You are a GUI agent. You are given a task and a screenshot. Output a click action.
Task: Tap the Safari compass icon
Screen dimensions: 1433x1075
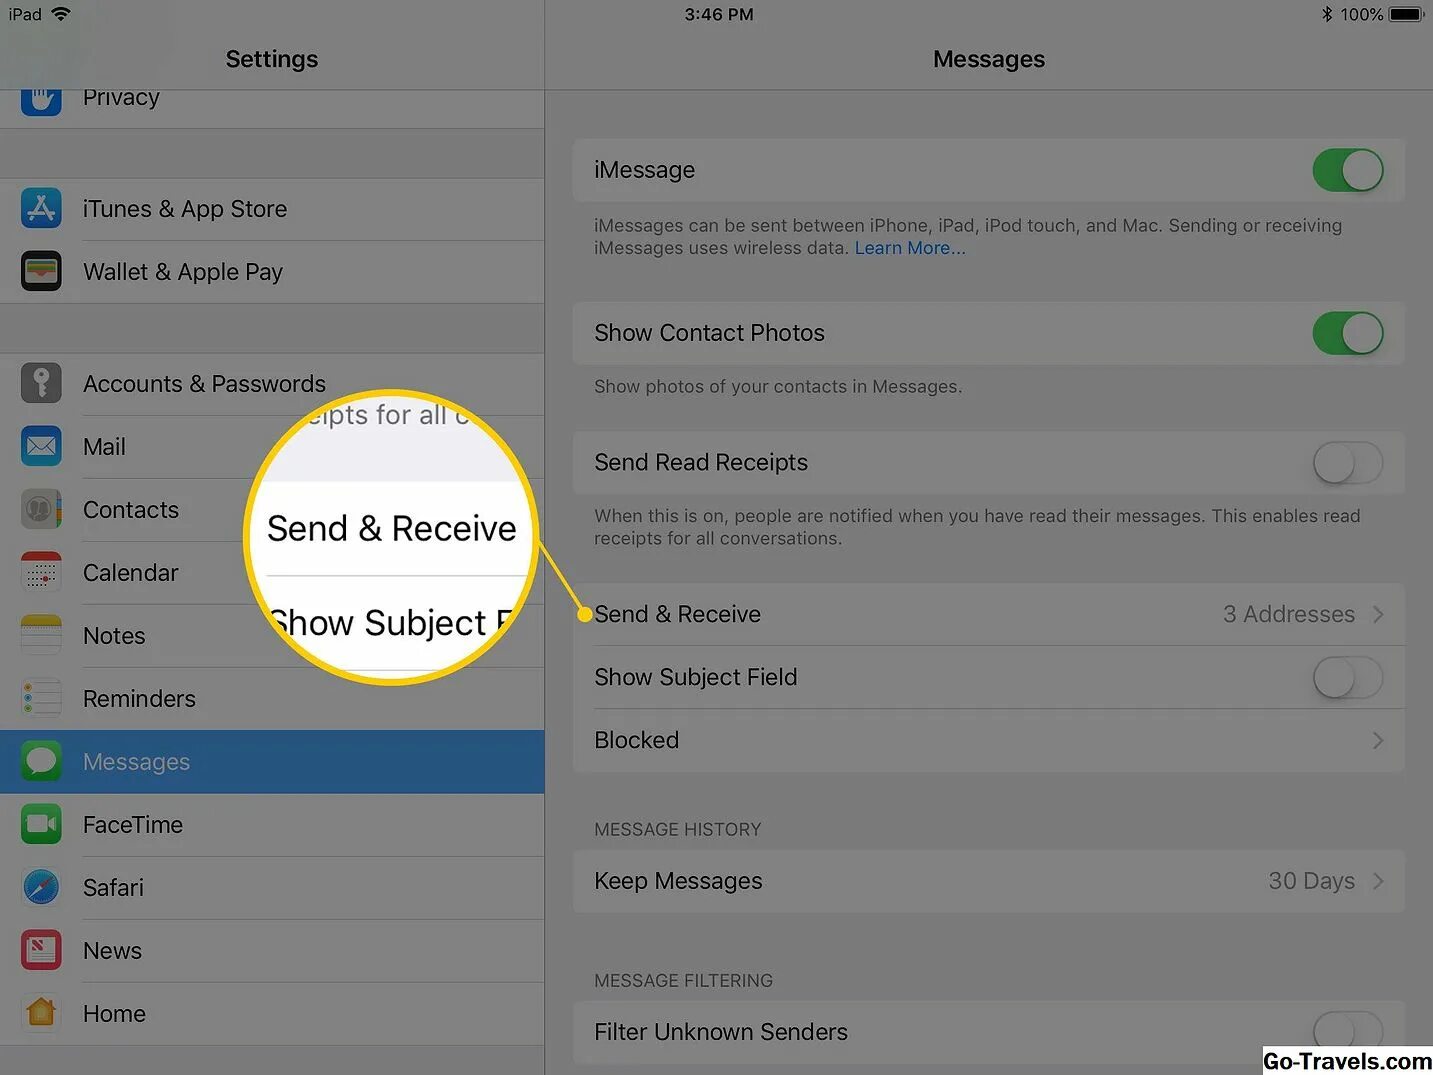click(x=41, y=887)
